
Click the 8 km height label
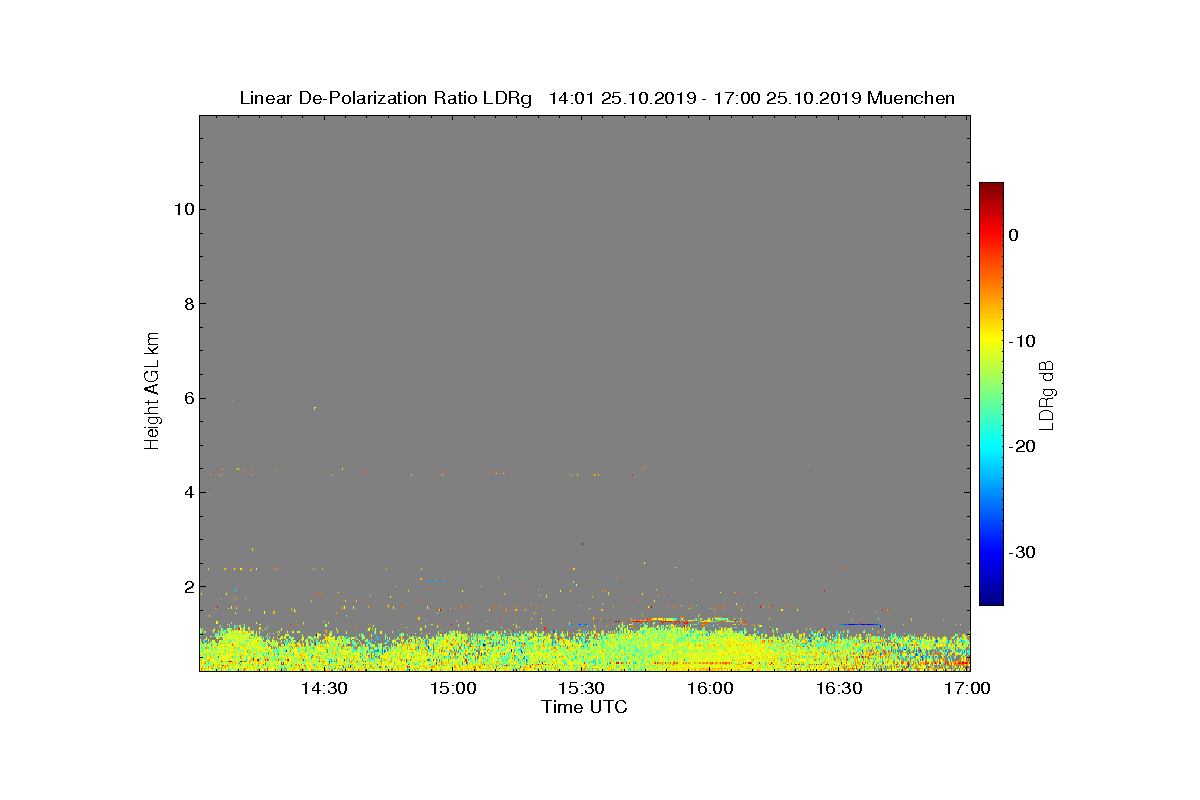click(187, 304)
